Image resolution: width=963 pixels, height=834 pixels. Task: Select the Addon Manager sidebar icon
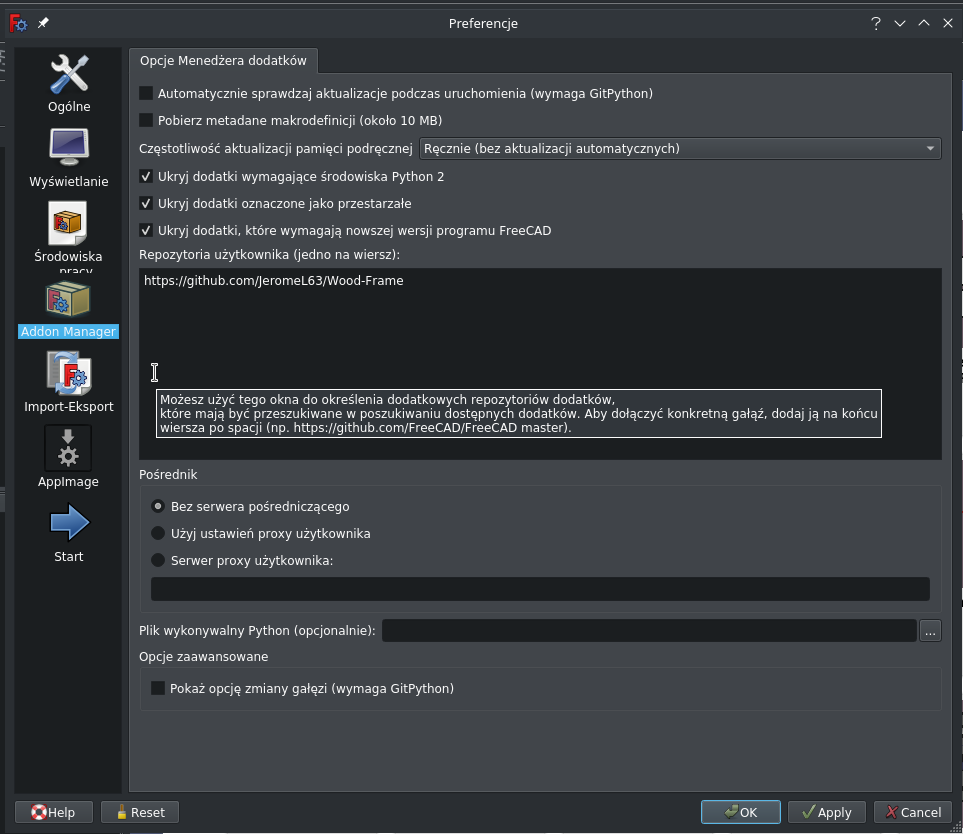[68, 310]
